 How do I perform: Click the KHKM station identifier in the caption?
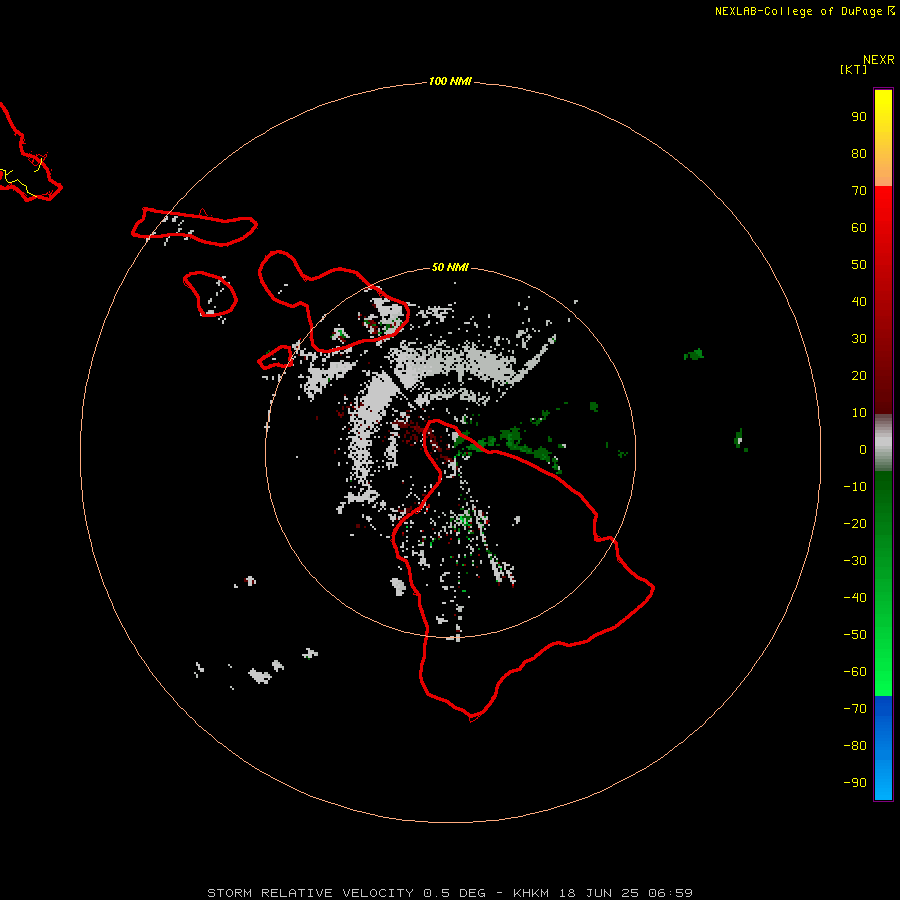tap(531, 893)
